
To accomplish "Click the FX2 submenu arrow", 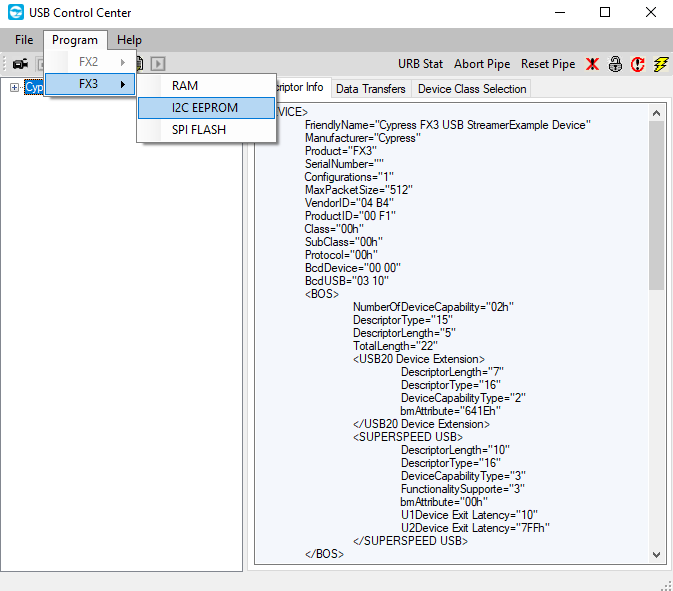I will pos(123,62).
